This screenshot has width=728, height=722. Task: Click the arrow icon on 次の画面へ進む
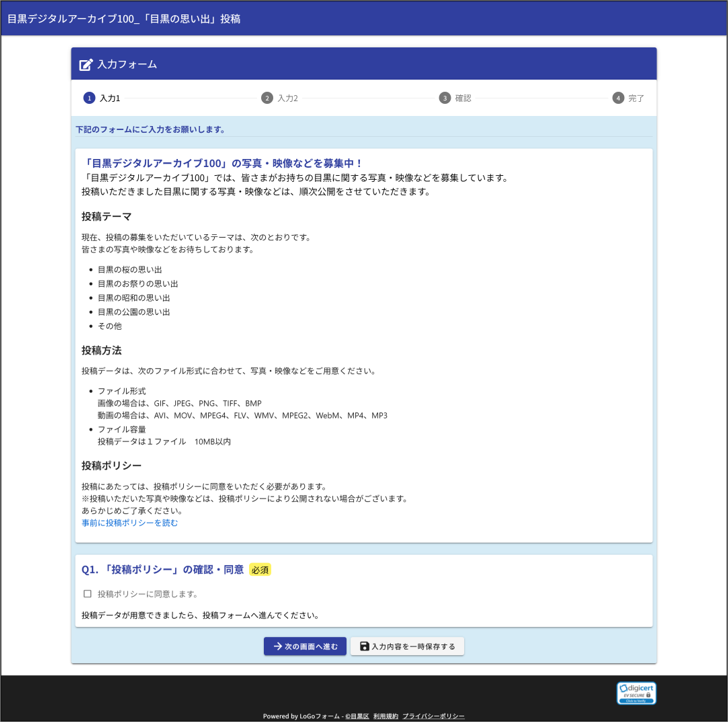[277, 647]
